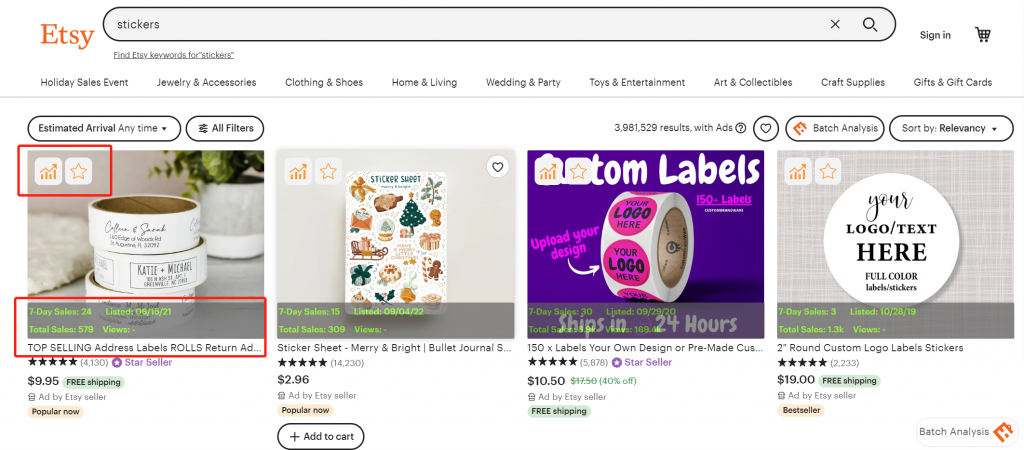The image size is (1024, 450).
Task: Click the Sign in link
Action: pyautogui.click(x=935, y=35)
